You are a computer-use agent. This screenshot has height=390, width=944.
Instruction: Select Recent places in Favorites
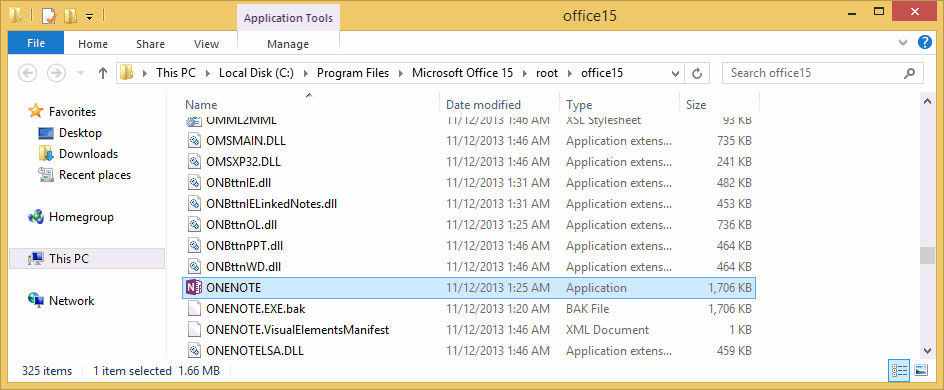pos(95,175)
